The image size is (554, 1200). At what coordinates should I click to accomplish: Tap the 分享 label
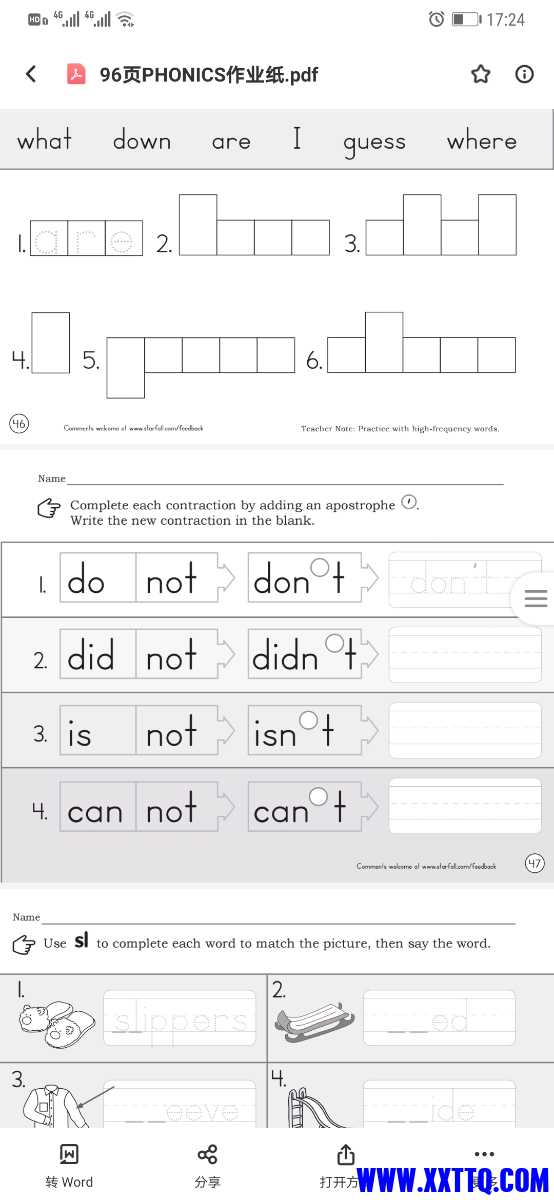tap(207, 1182)
